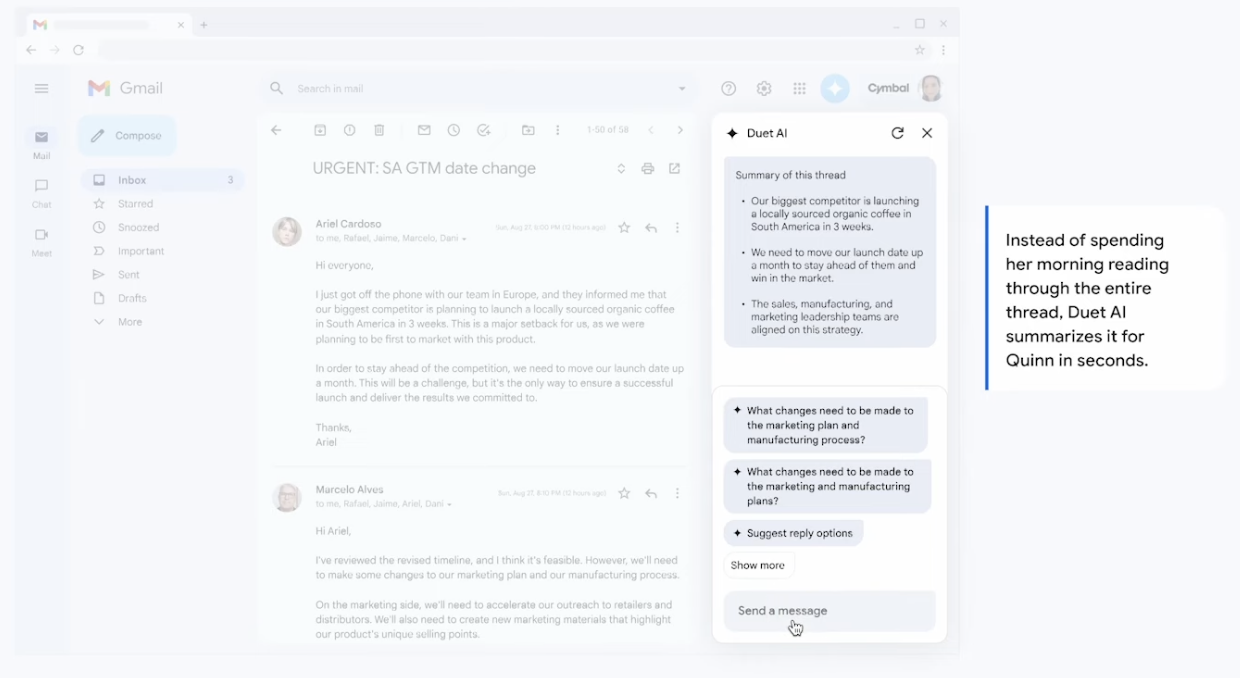Go to the newer conversation
1240x678 pixels.
click(x=650, y=130)
